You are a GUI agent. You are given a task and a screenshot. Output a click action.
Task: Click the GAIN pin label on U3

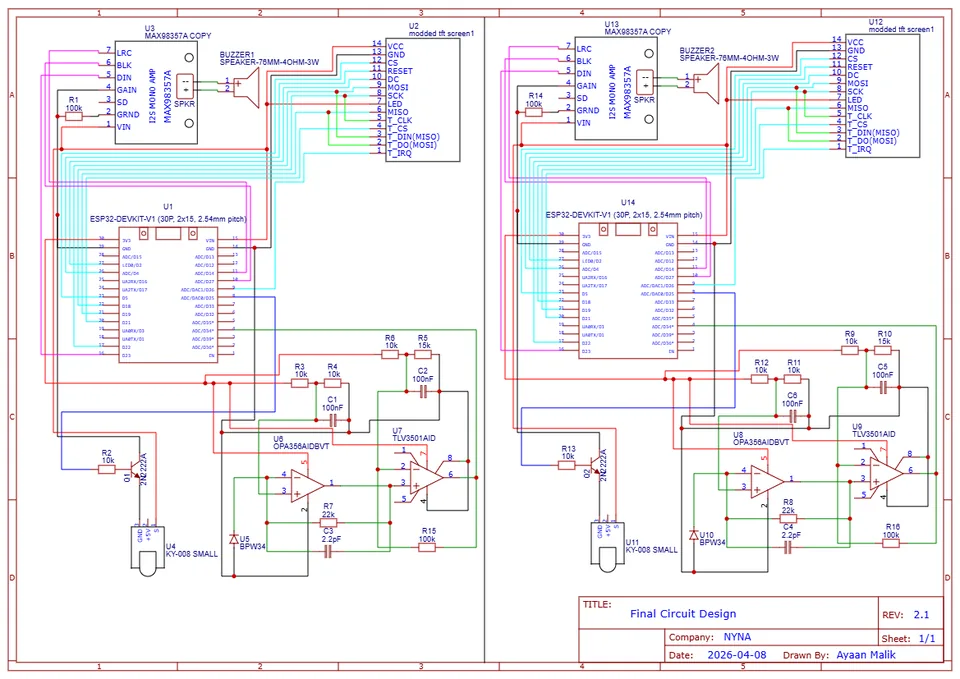click(127, 89)
